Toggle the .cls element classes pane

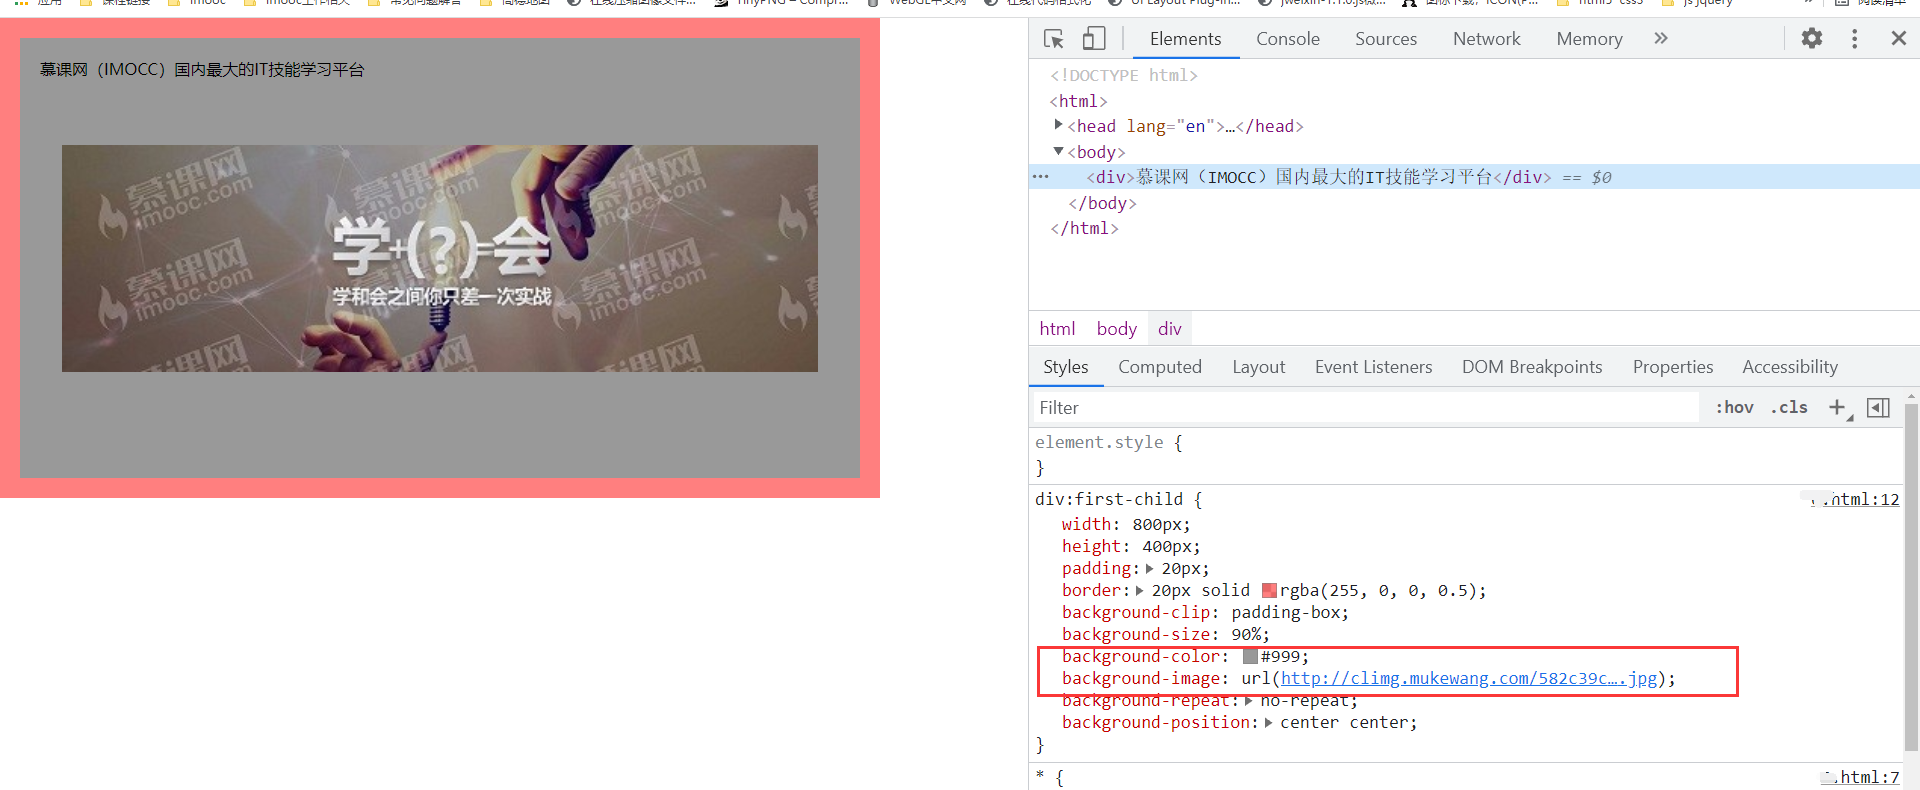(x=1789, y=407)
